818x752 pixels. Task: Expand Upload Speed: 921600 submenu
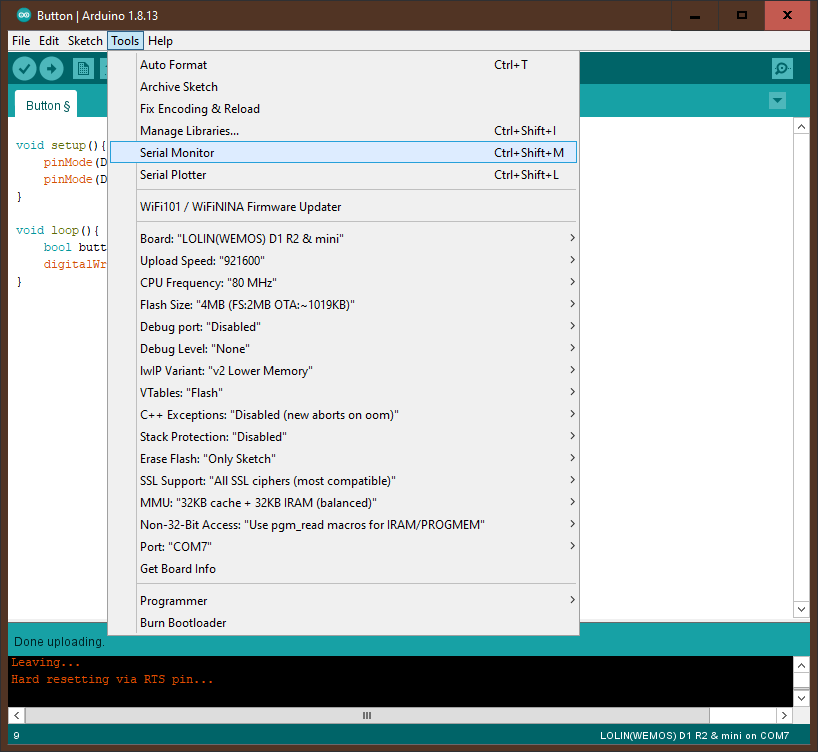[x=343, y=260]
